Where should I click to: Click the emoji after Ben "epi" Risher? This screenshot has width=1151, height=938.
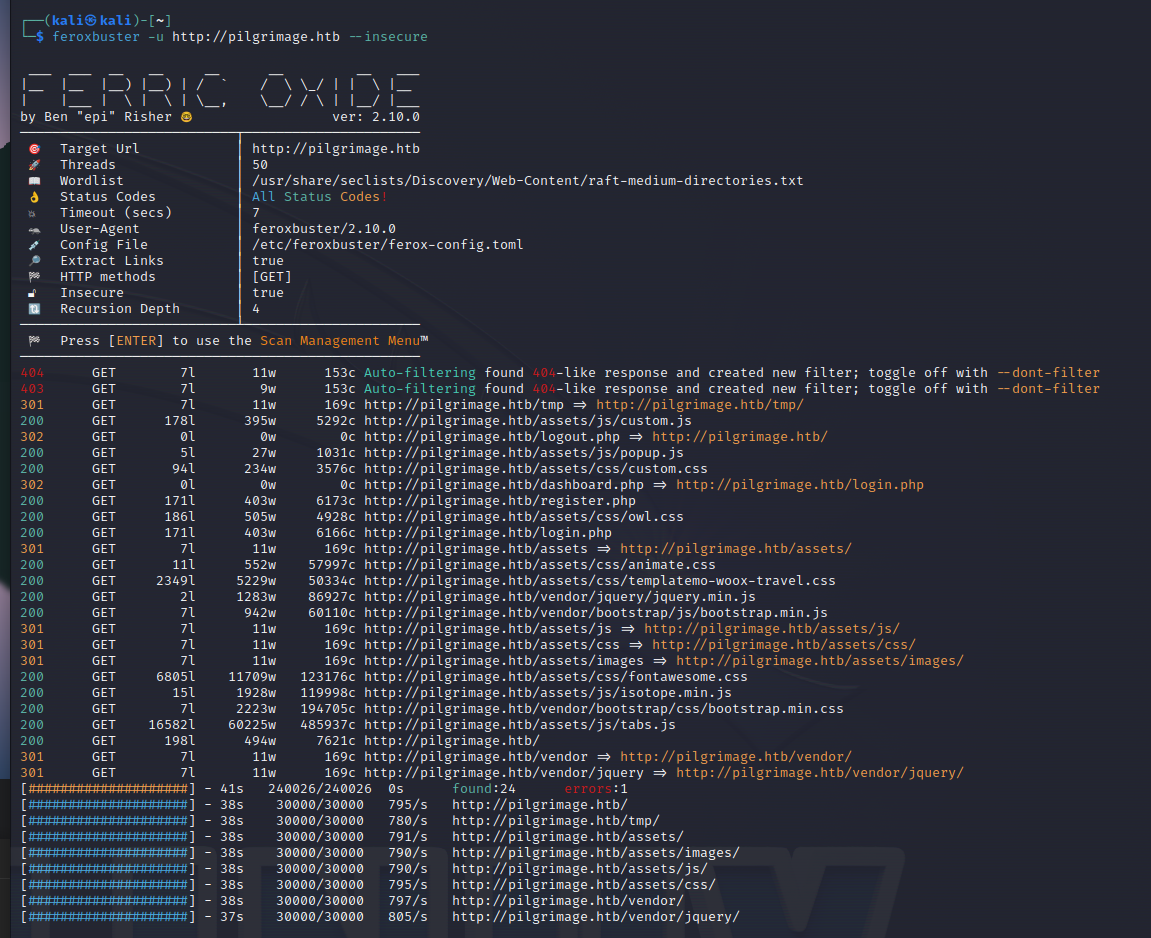coord(186,117)
